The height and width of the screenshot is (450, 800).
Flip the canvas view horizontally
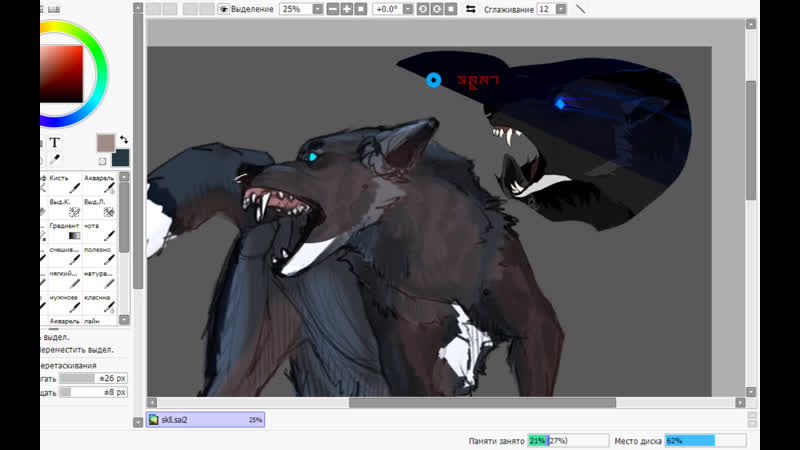(471, 9)
